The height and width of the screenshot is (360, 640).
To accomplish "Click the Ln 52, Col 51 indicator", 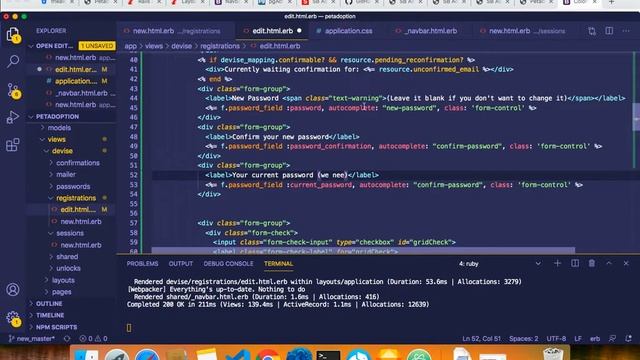I will tap(481, 338).
